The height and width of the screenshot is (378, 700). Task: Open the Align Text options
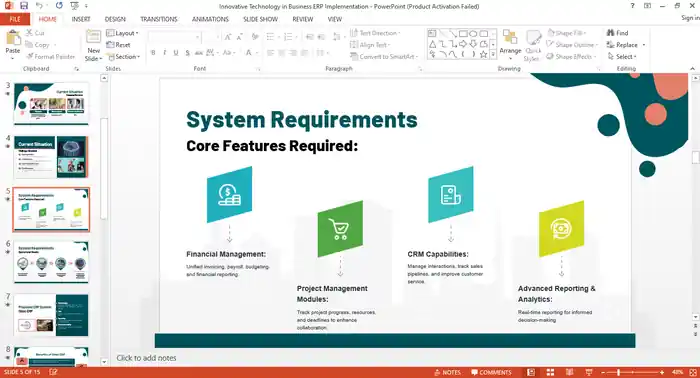click(x=370, y=45)
